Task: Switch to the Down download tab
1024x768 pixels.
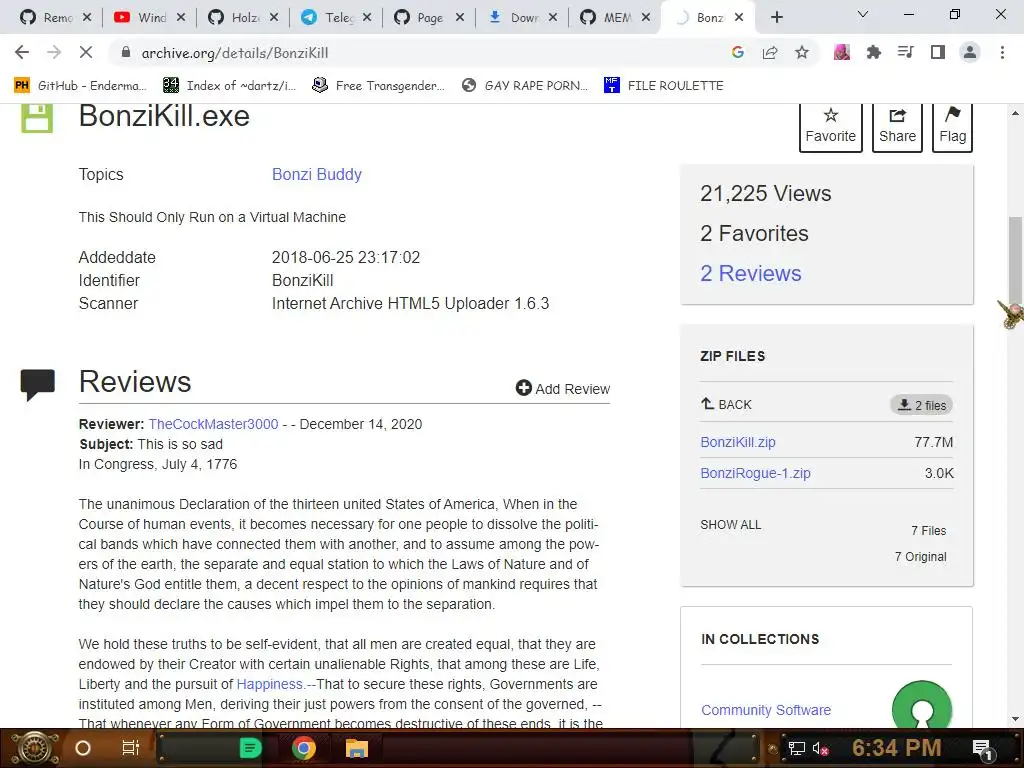Action: (522, 18)
